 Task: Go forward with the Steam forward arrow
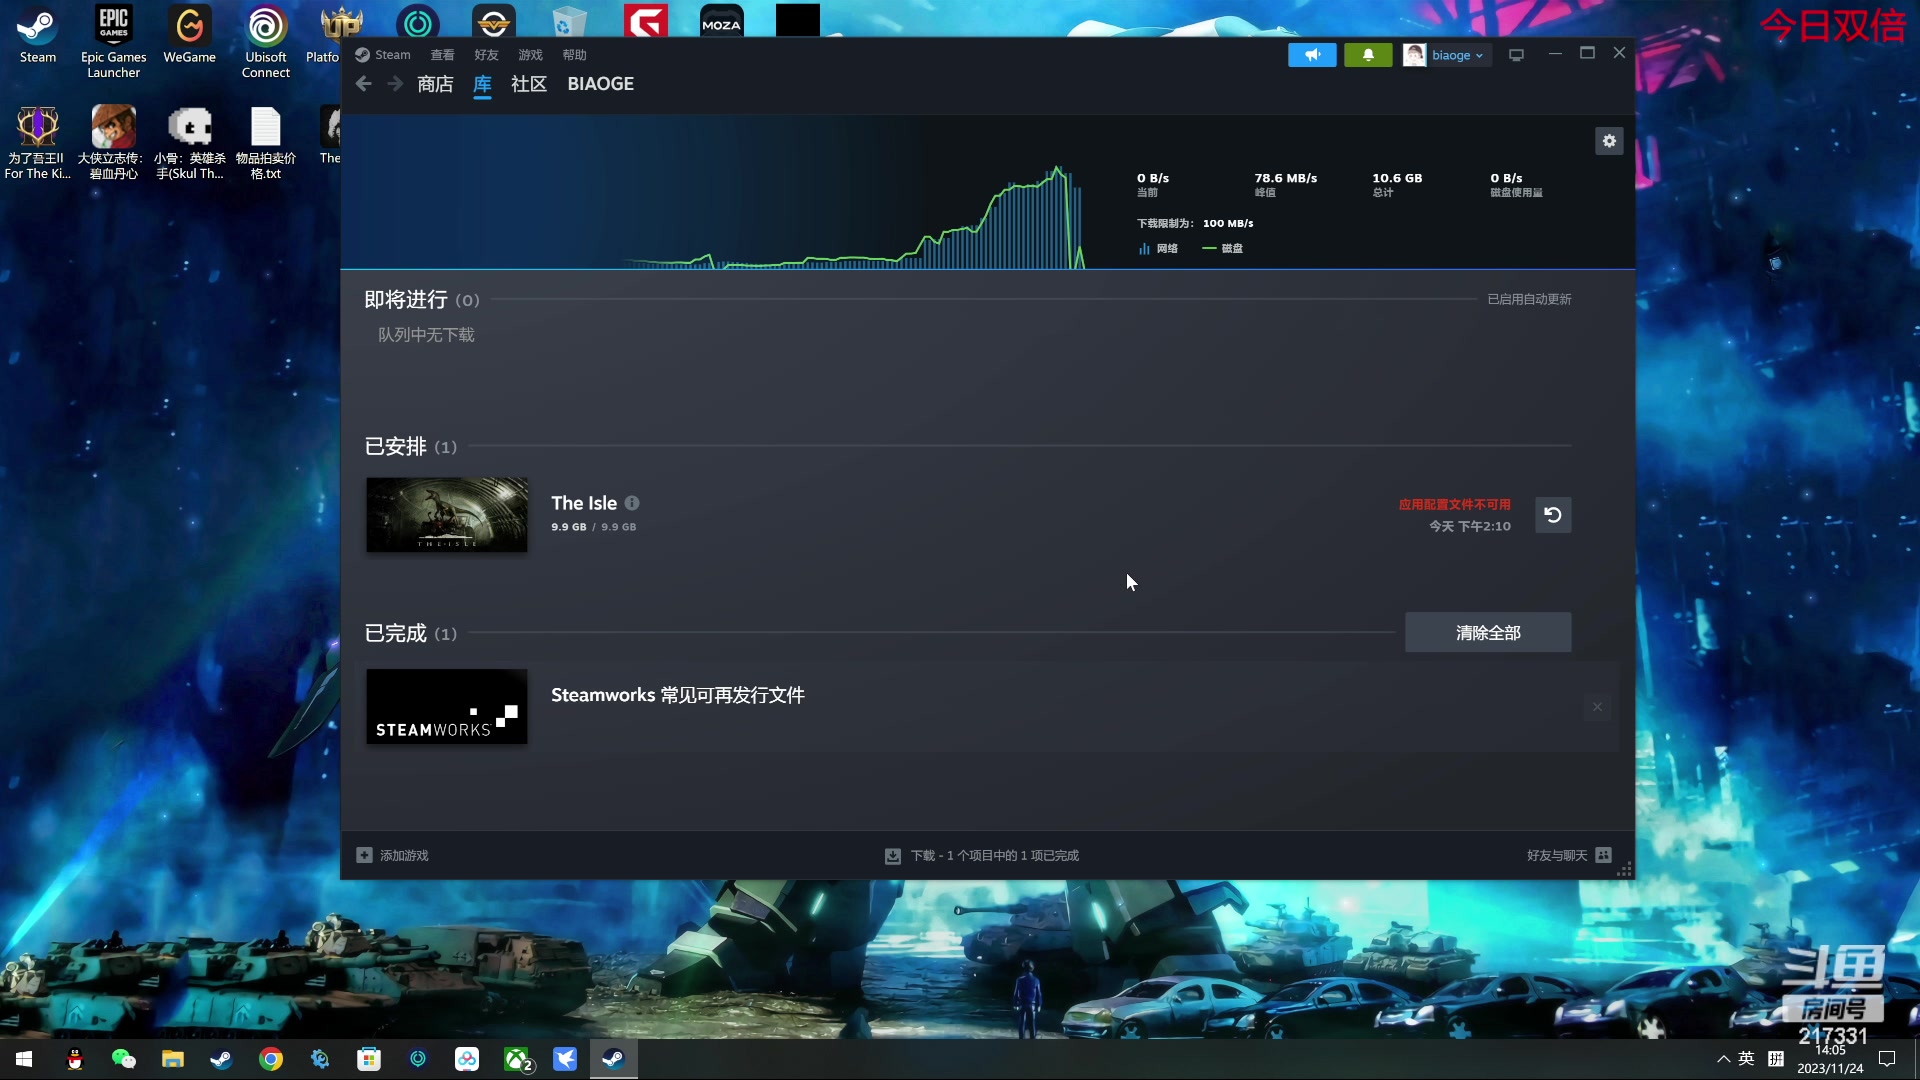395,84
